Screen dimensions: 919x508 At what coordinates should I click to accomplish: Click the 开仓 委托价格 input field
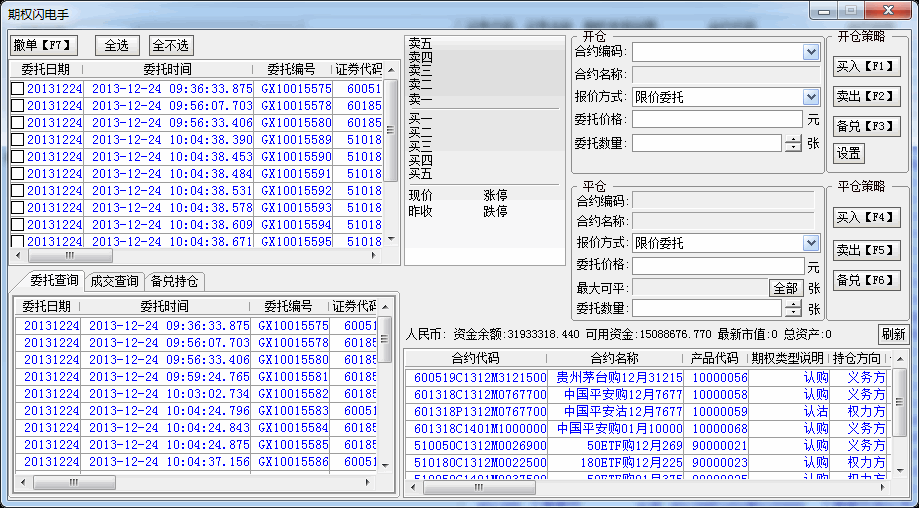tap(717, 120)
